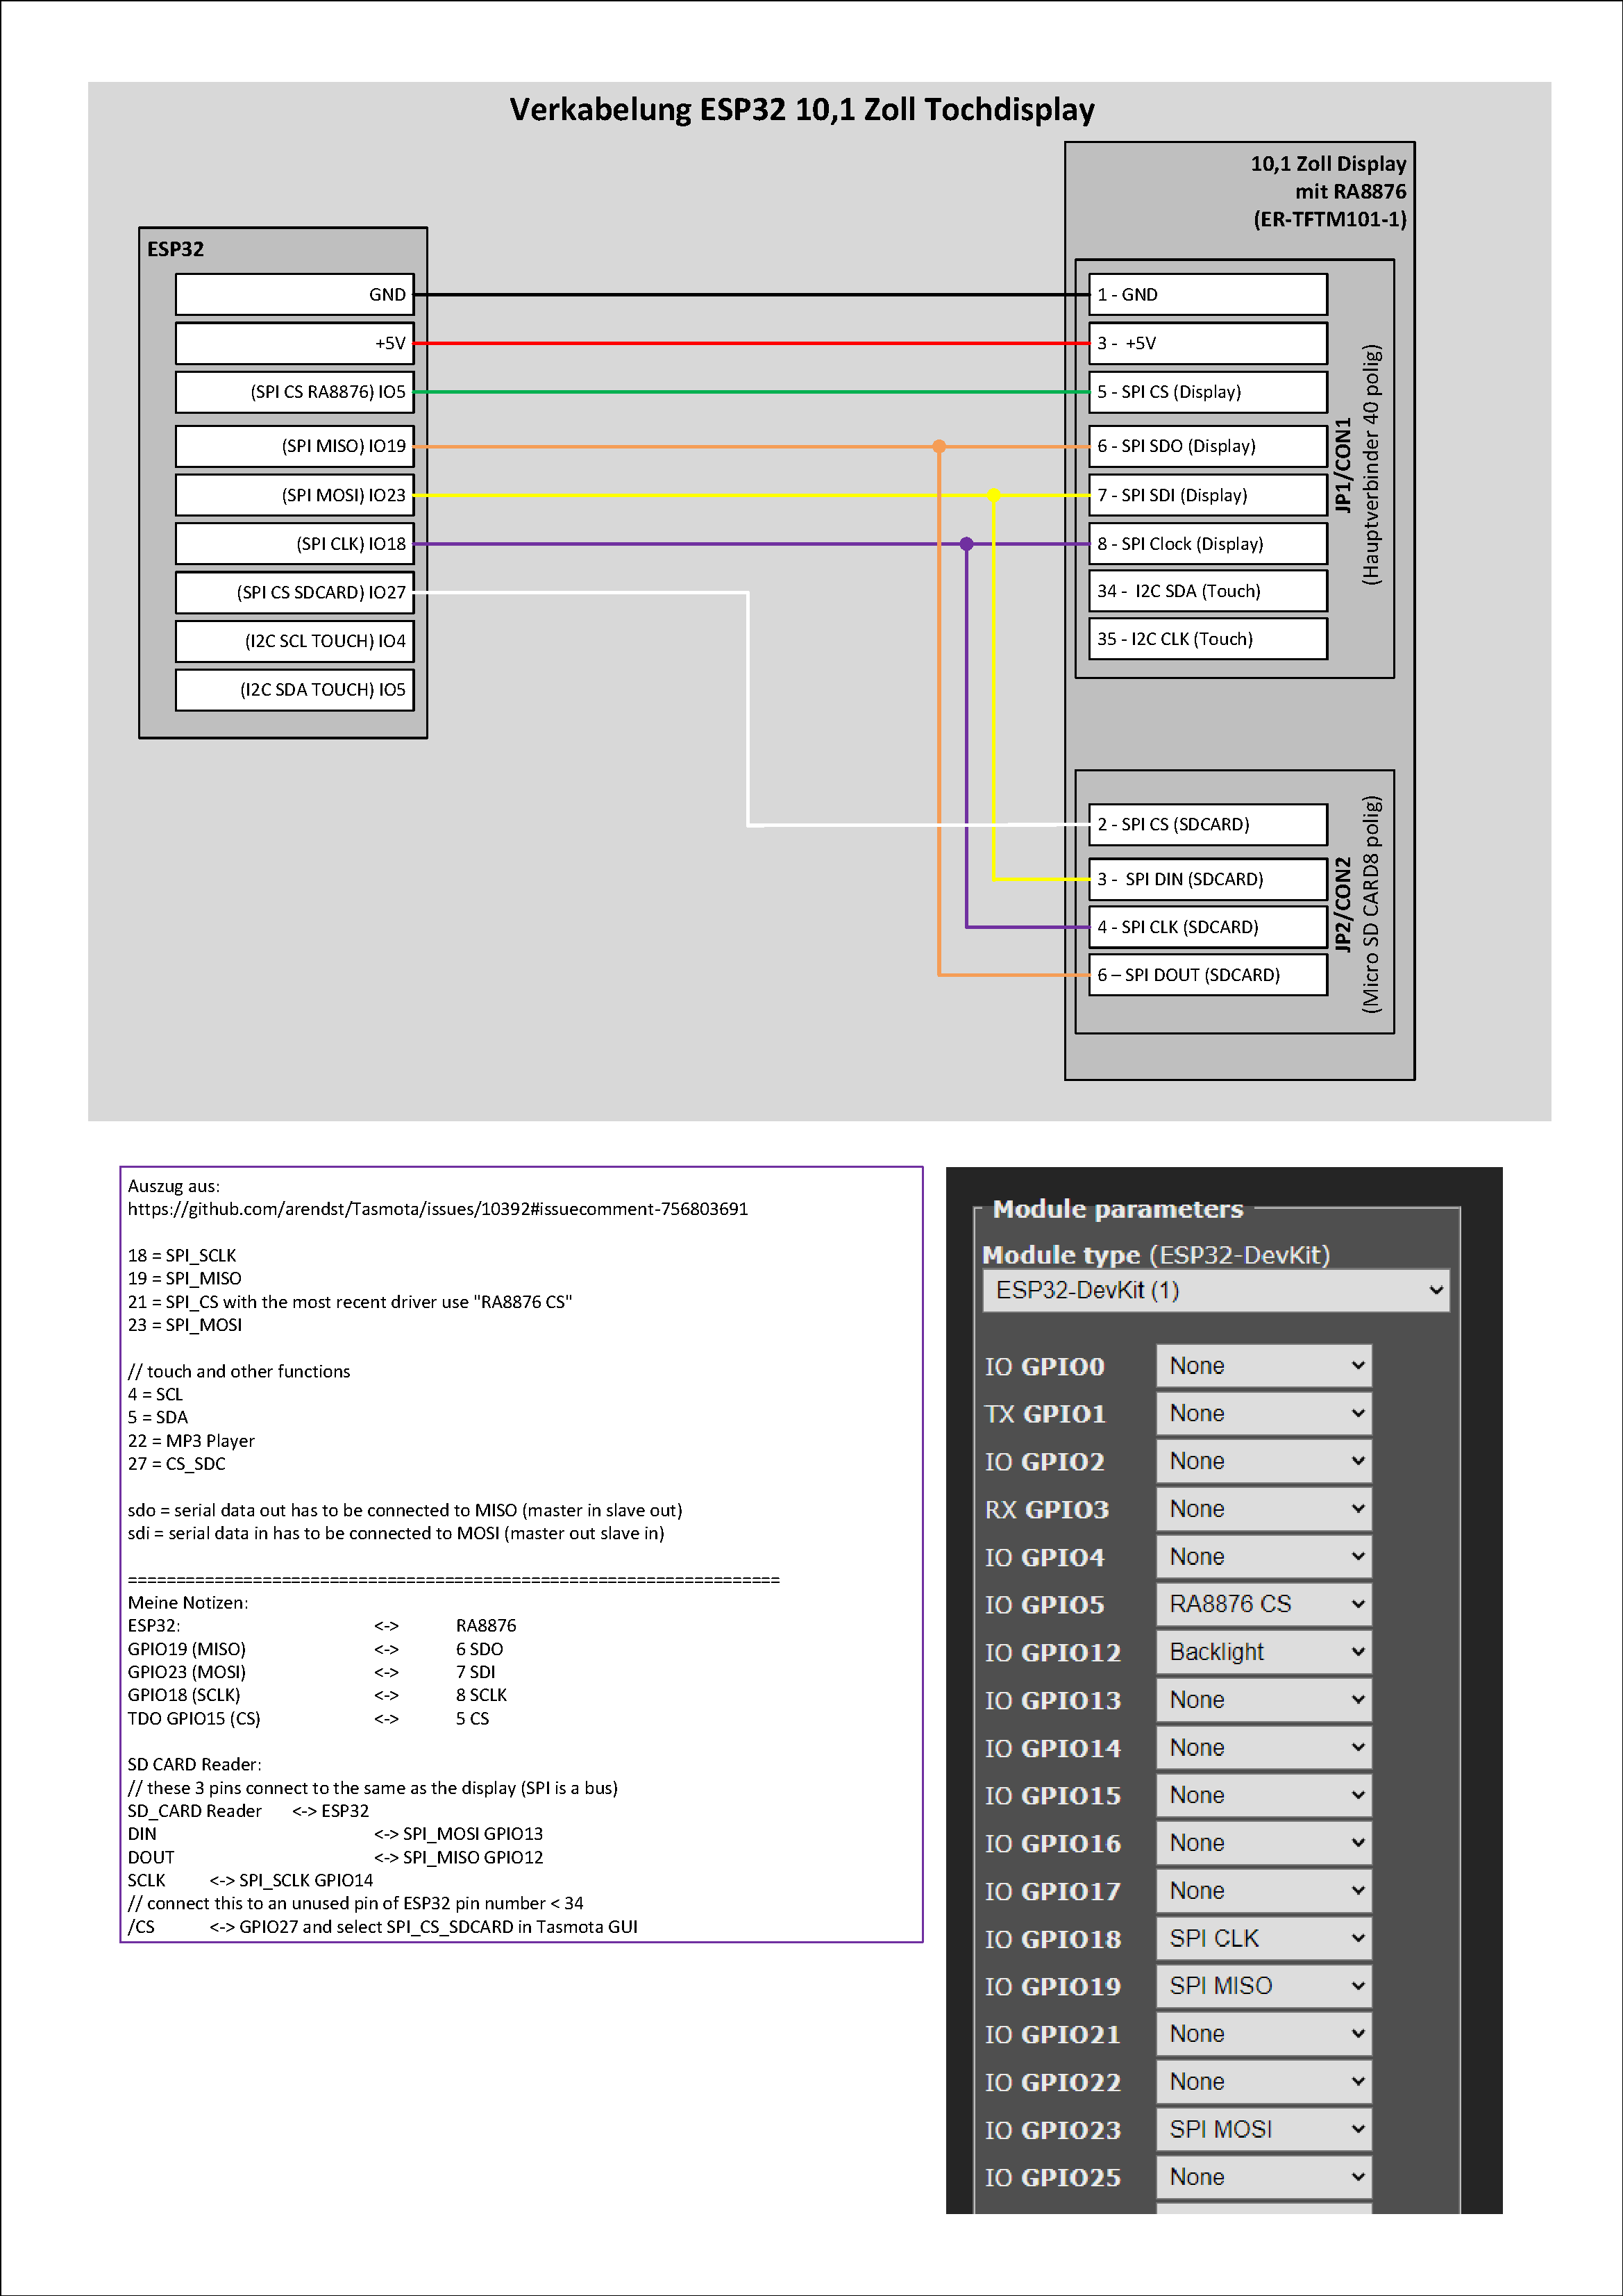1623x2296 pixels.
Task: Click the purple CLK wire junction dot
Action: [966, 544]
